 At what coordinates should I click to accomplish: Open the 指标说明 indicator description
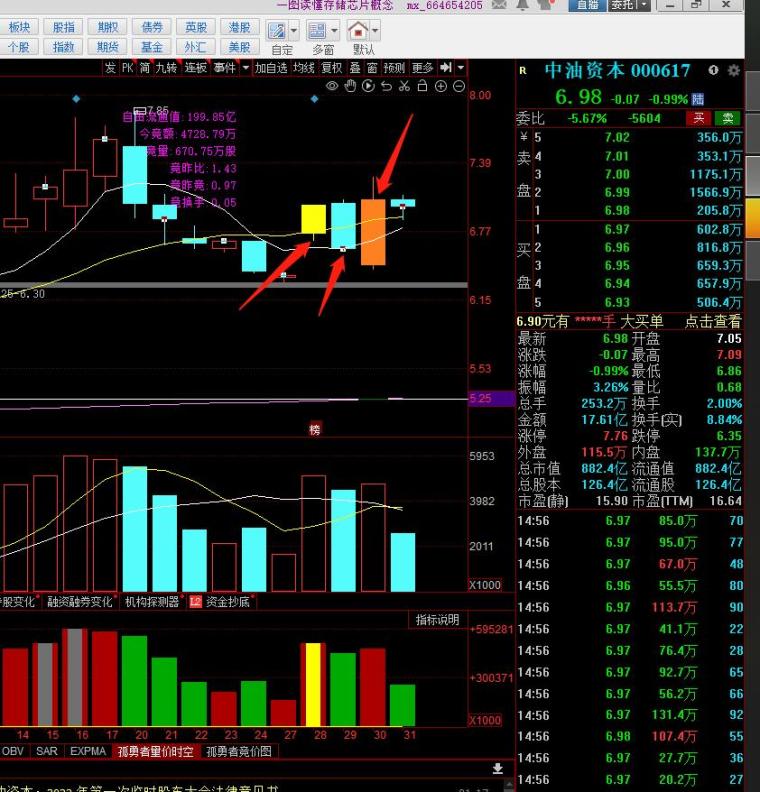point(437,620)
